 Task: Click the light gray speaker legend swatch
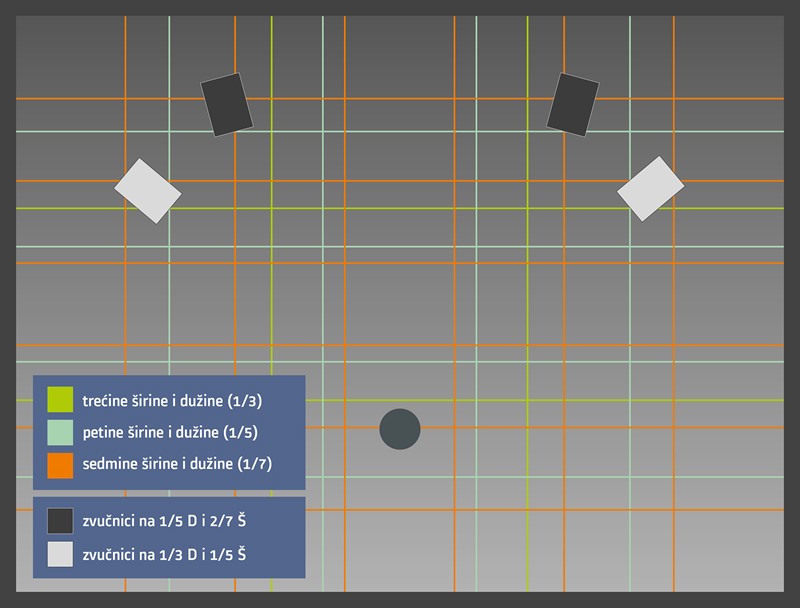pyautogui.click(x=60, y=554)
